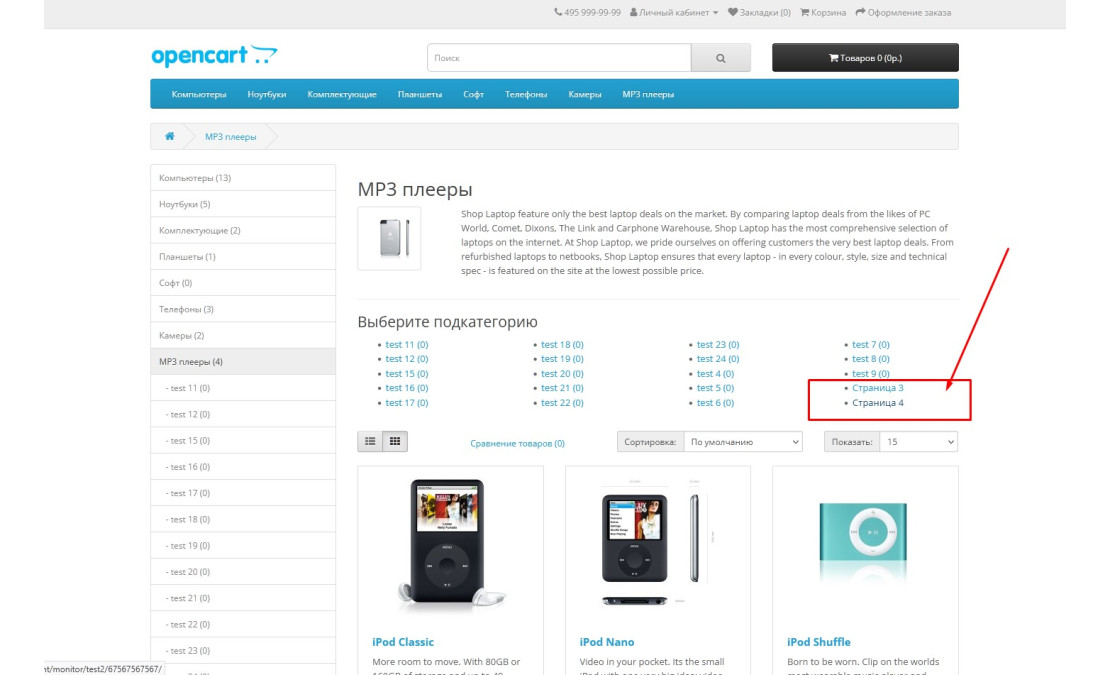The height and width of the screenshot is (675, 1110).
Task: Open the iPod Shuffle product title
Action: click(x=818, y=642)
